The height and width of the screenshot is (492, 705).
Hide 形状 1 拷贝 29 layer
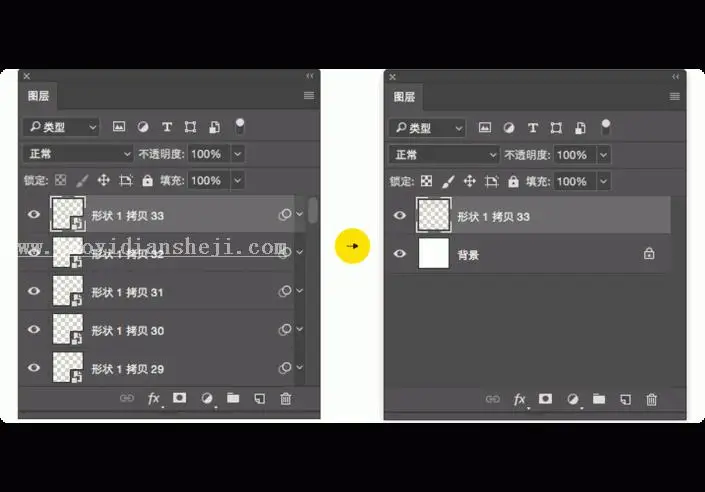pyautogui.click(x=34, y=368)
